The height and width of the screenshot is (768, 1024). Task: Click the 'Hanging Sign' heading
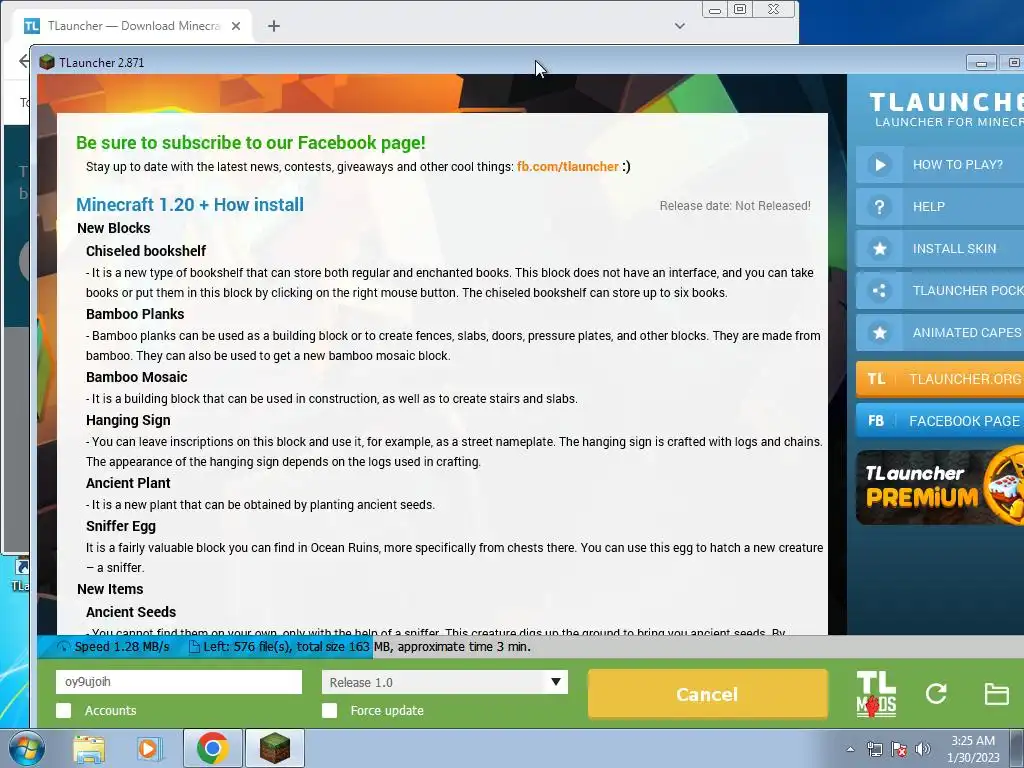pyautogui.click(x=128, y=420)
